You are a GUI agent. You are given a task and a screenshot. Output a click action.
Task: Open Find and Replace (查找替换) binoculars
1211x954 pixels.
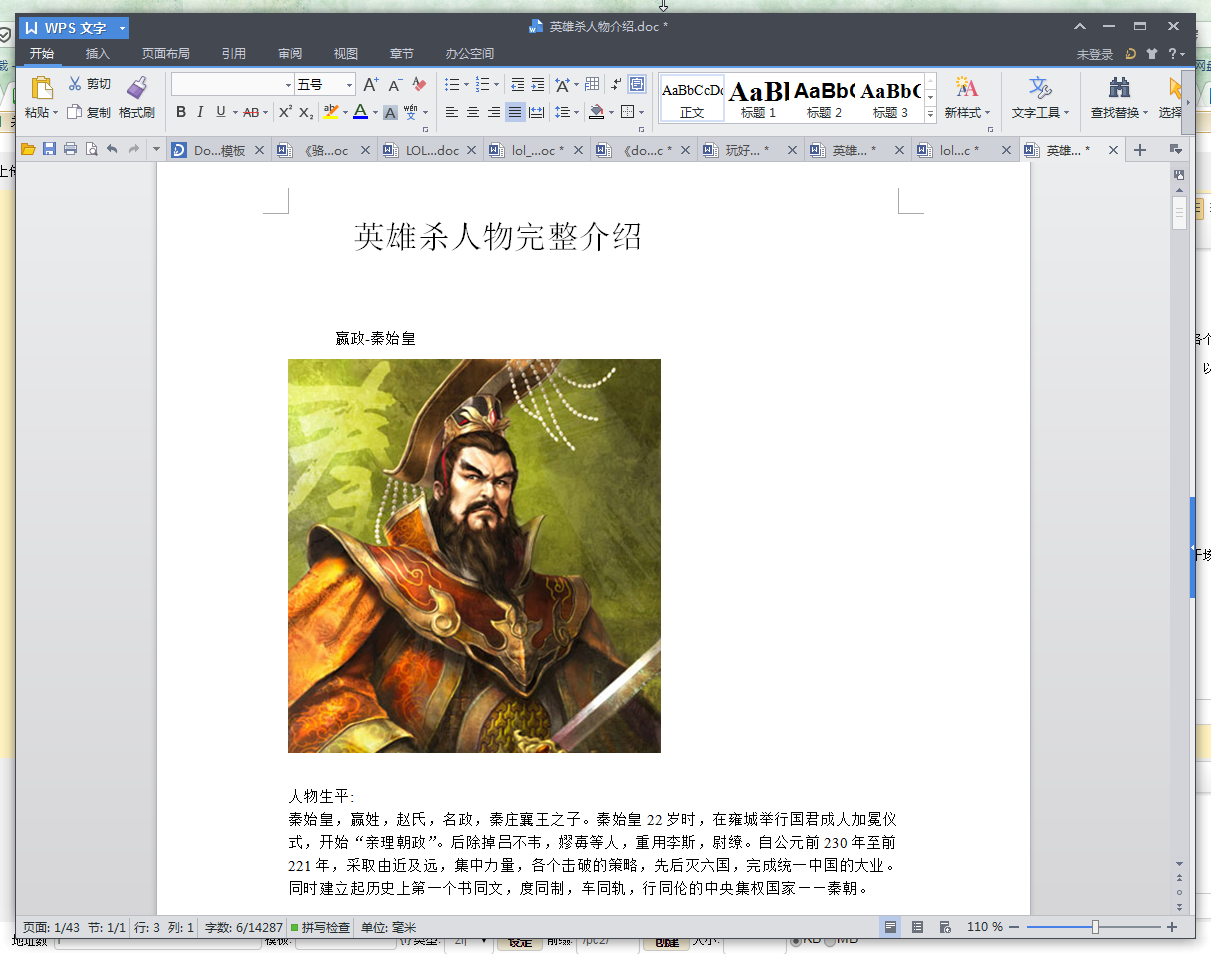click(1120, 88)
